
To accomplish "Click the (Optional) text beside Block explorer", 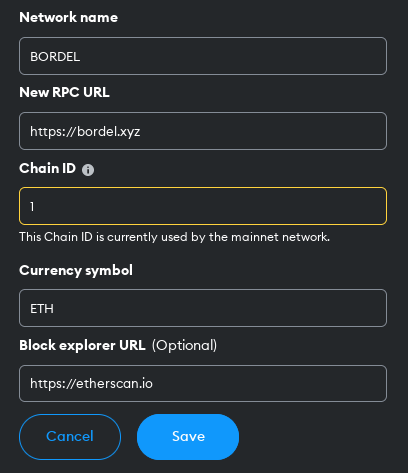I will point(184,346).
